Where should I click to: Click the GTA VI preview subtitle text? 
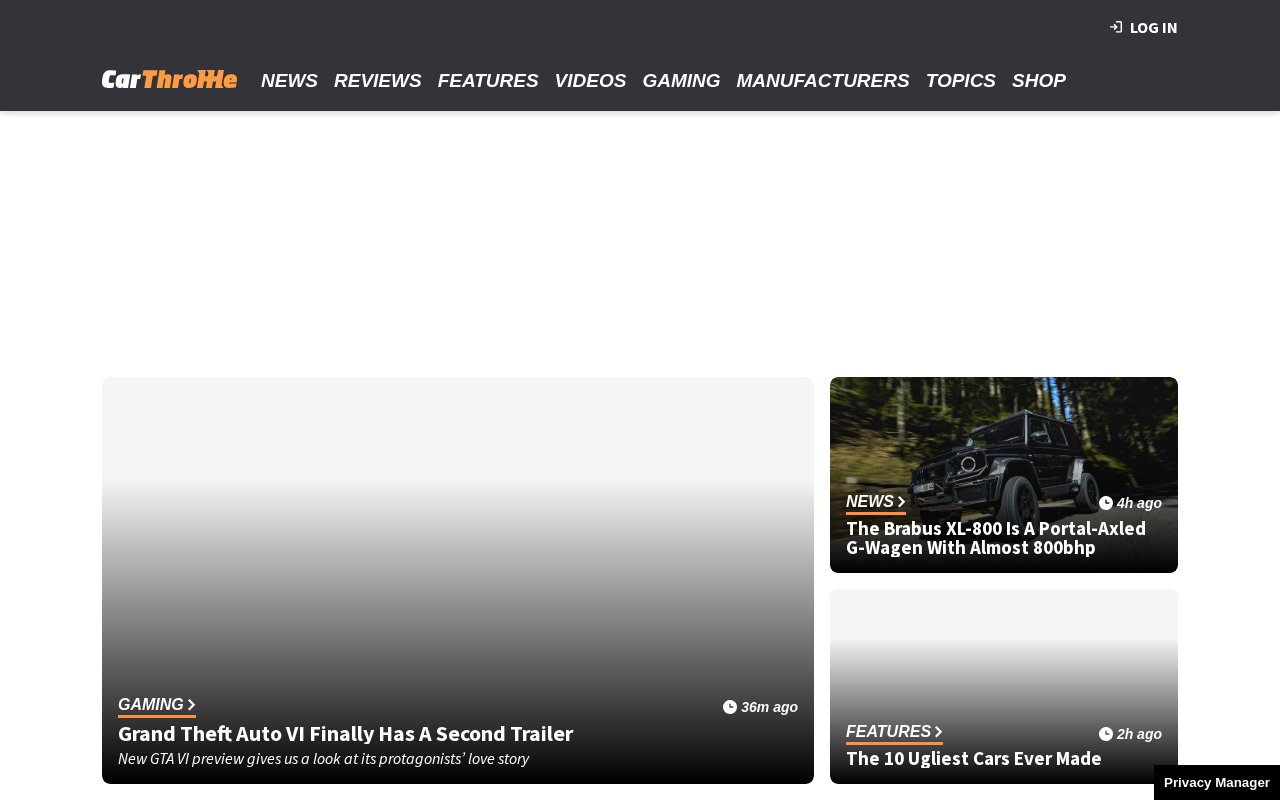323,758
